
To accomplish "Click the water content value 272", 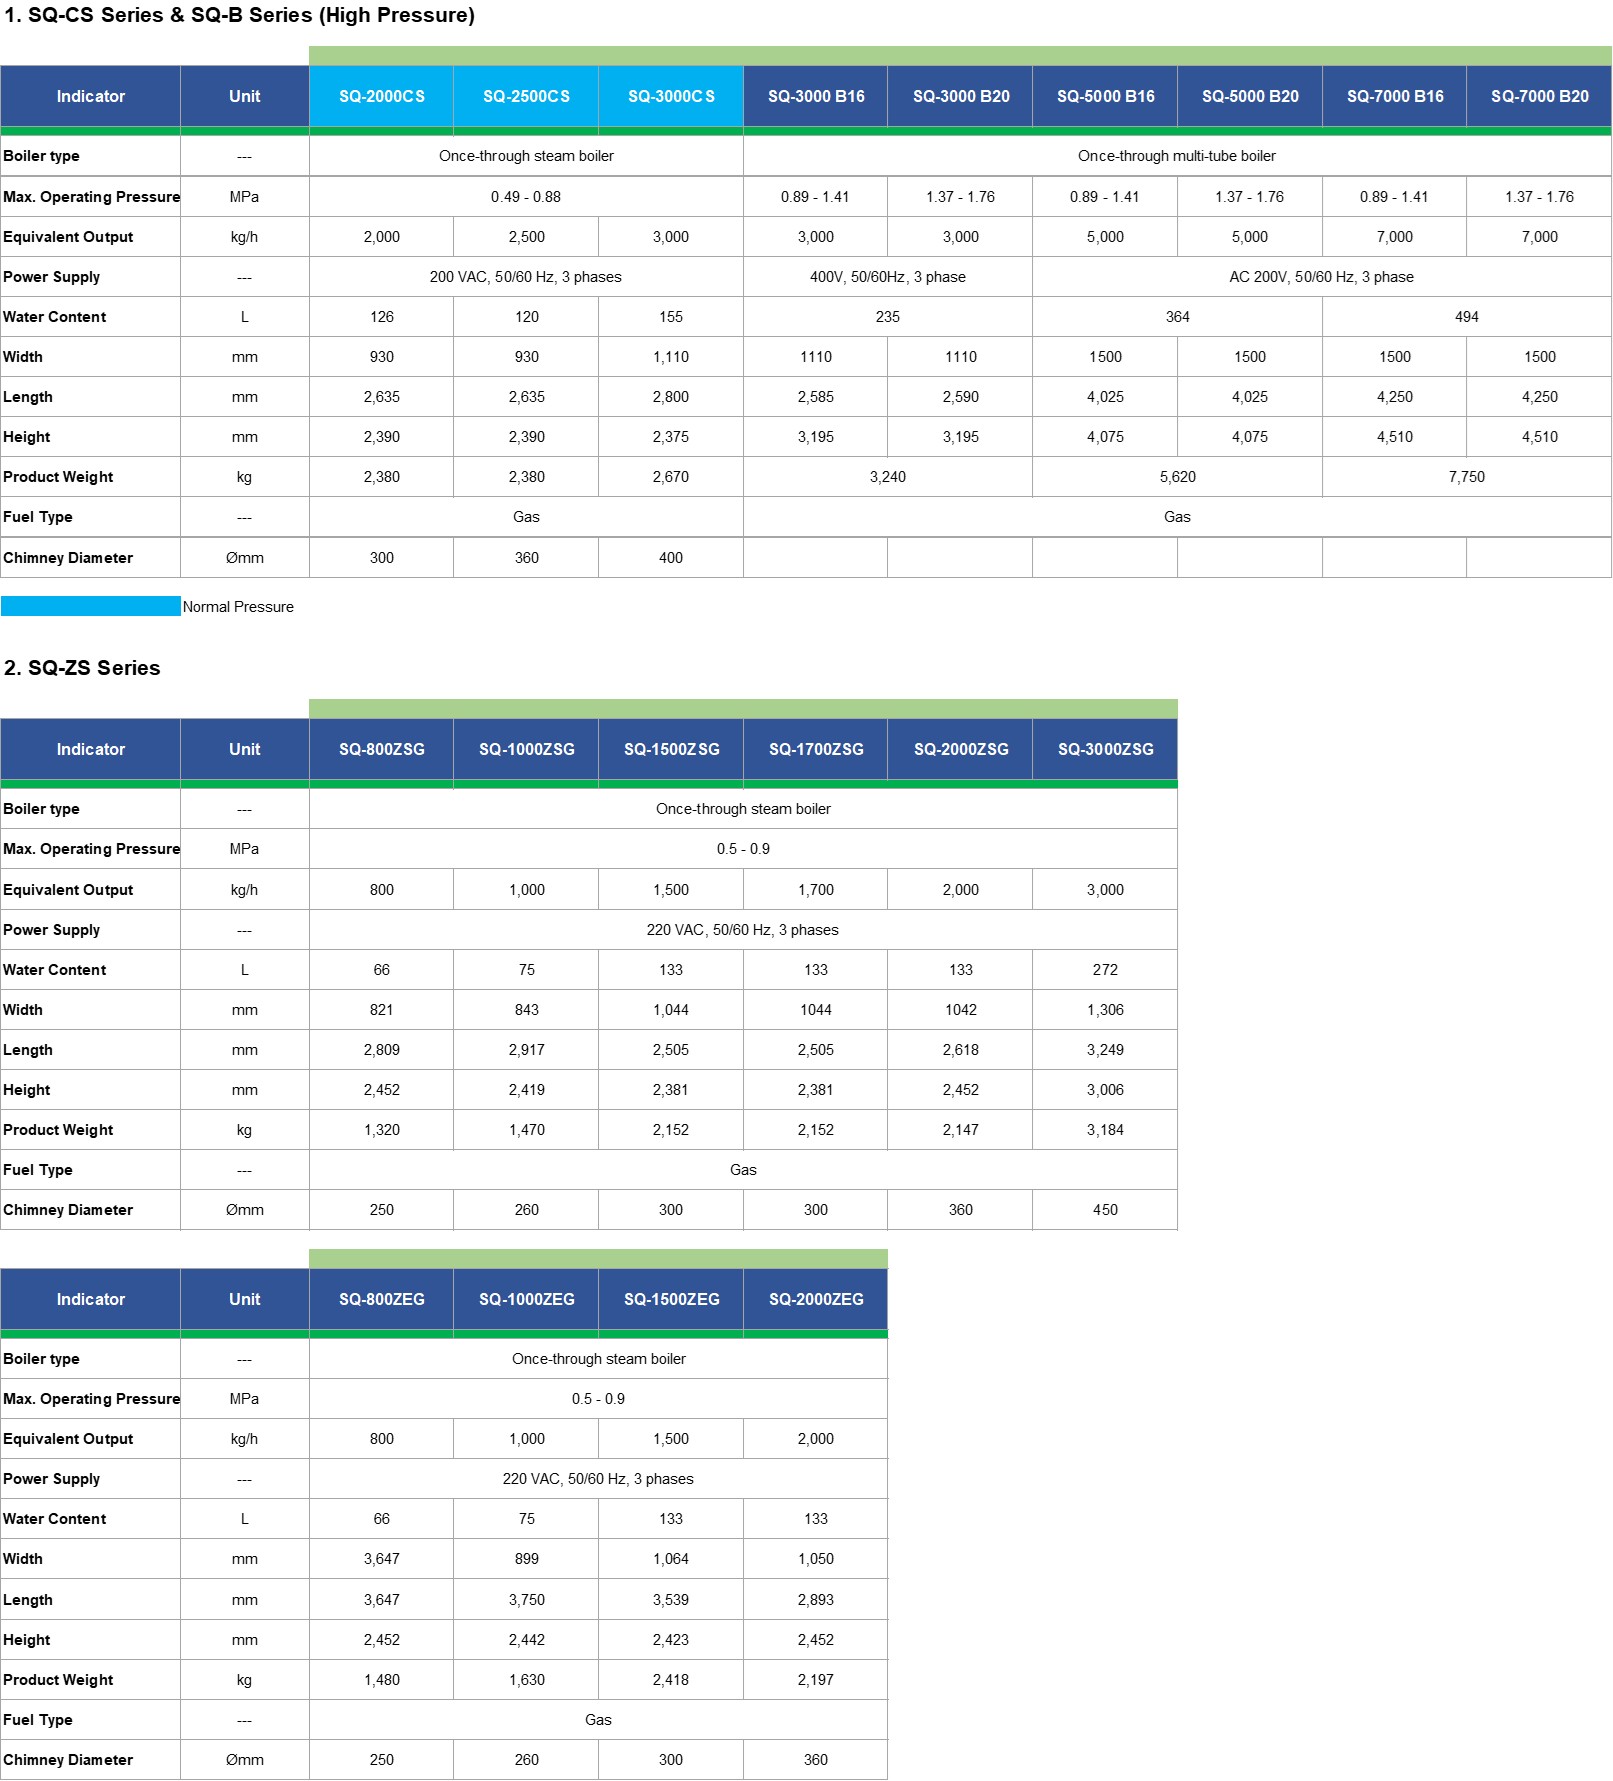I will click(x=1105, y=970).
